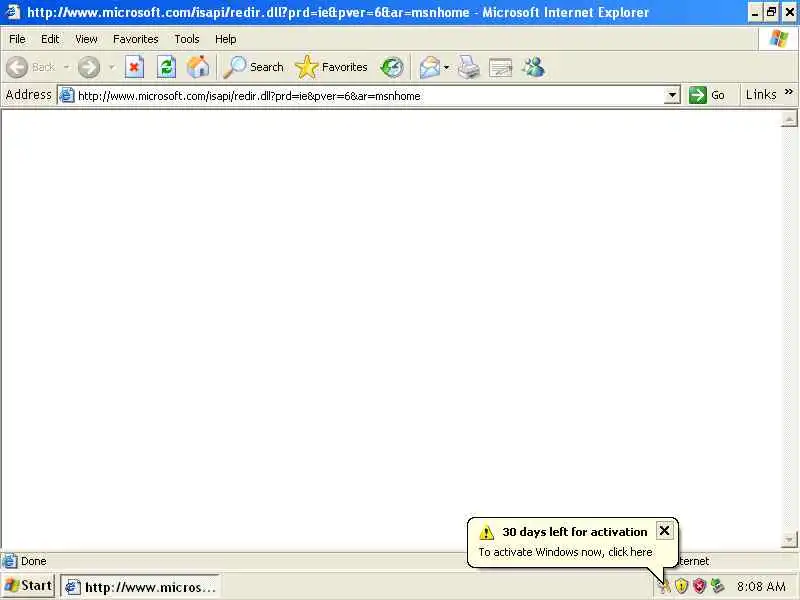Print the page with the printer icon
The height and width of the screenshot is (600, 800).
click(468, 67)
